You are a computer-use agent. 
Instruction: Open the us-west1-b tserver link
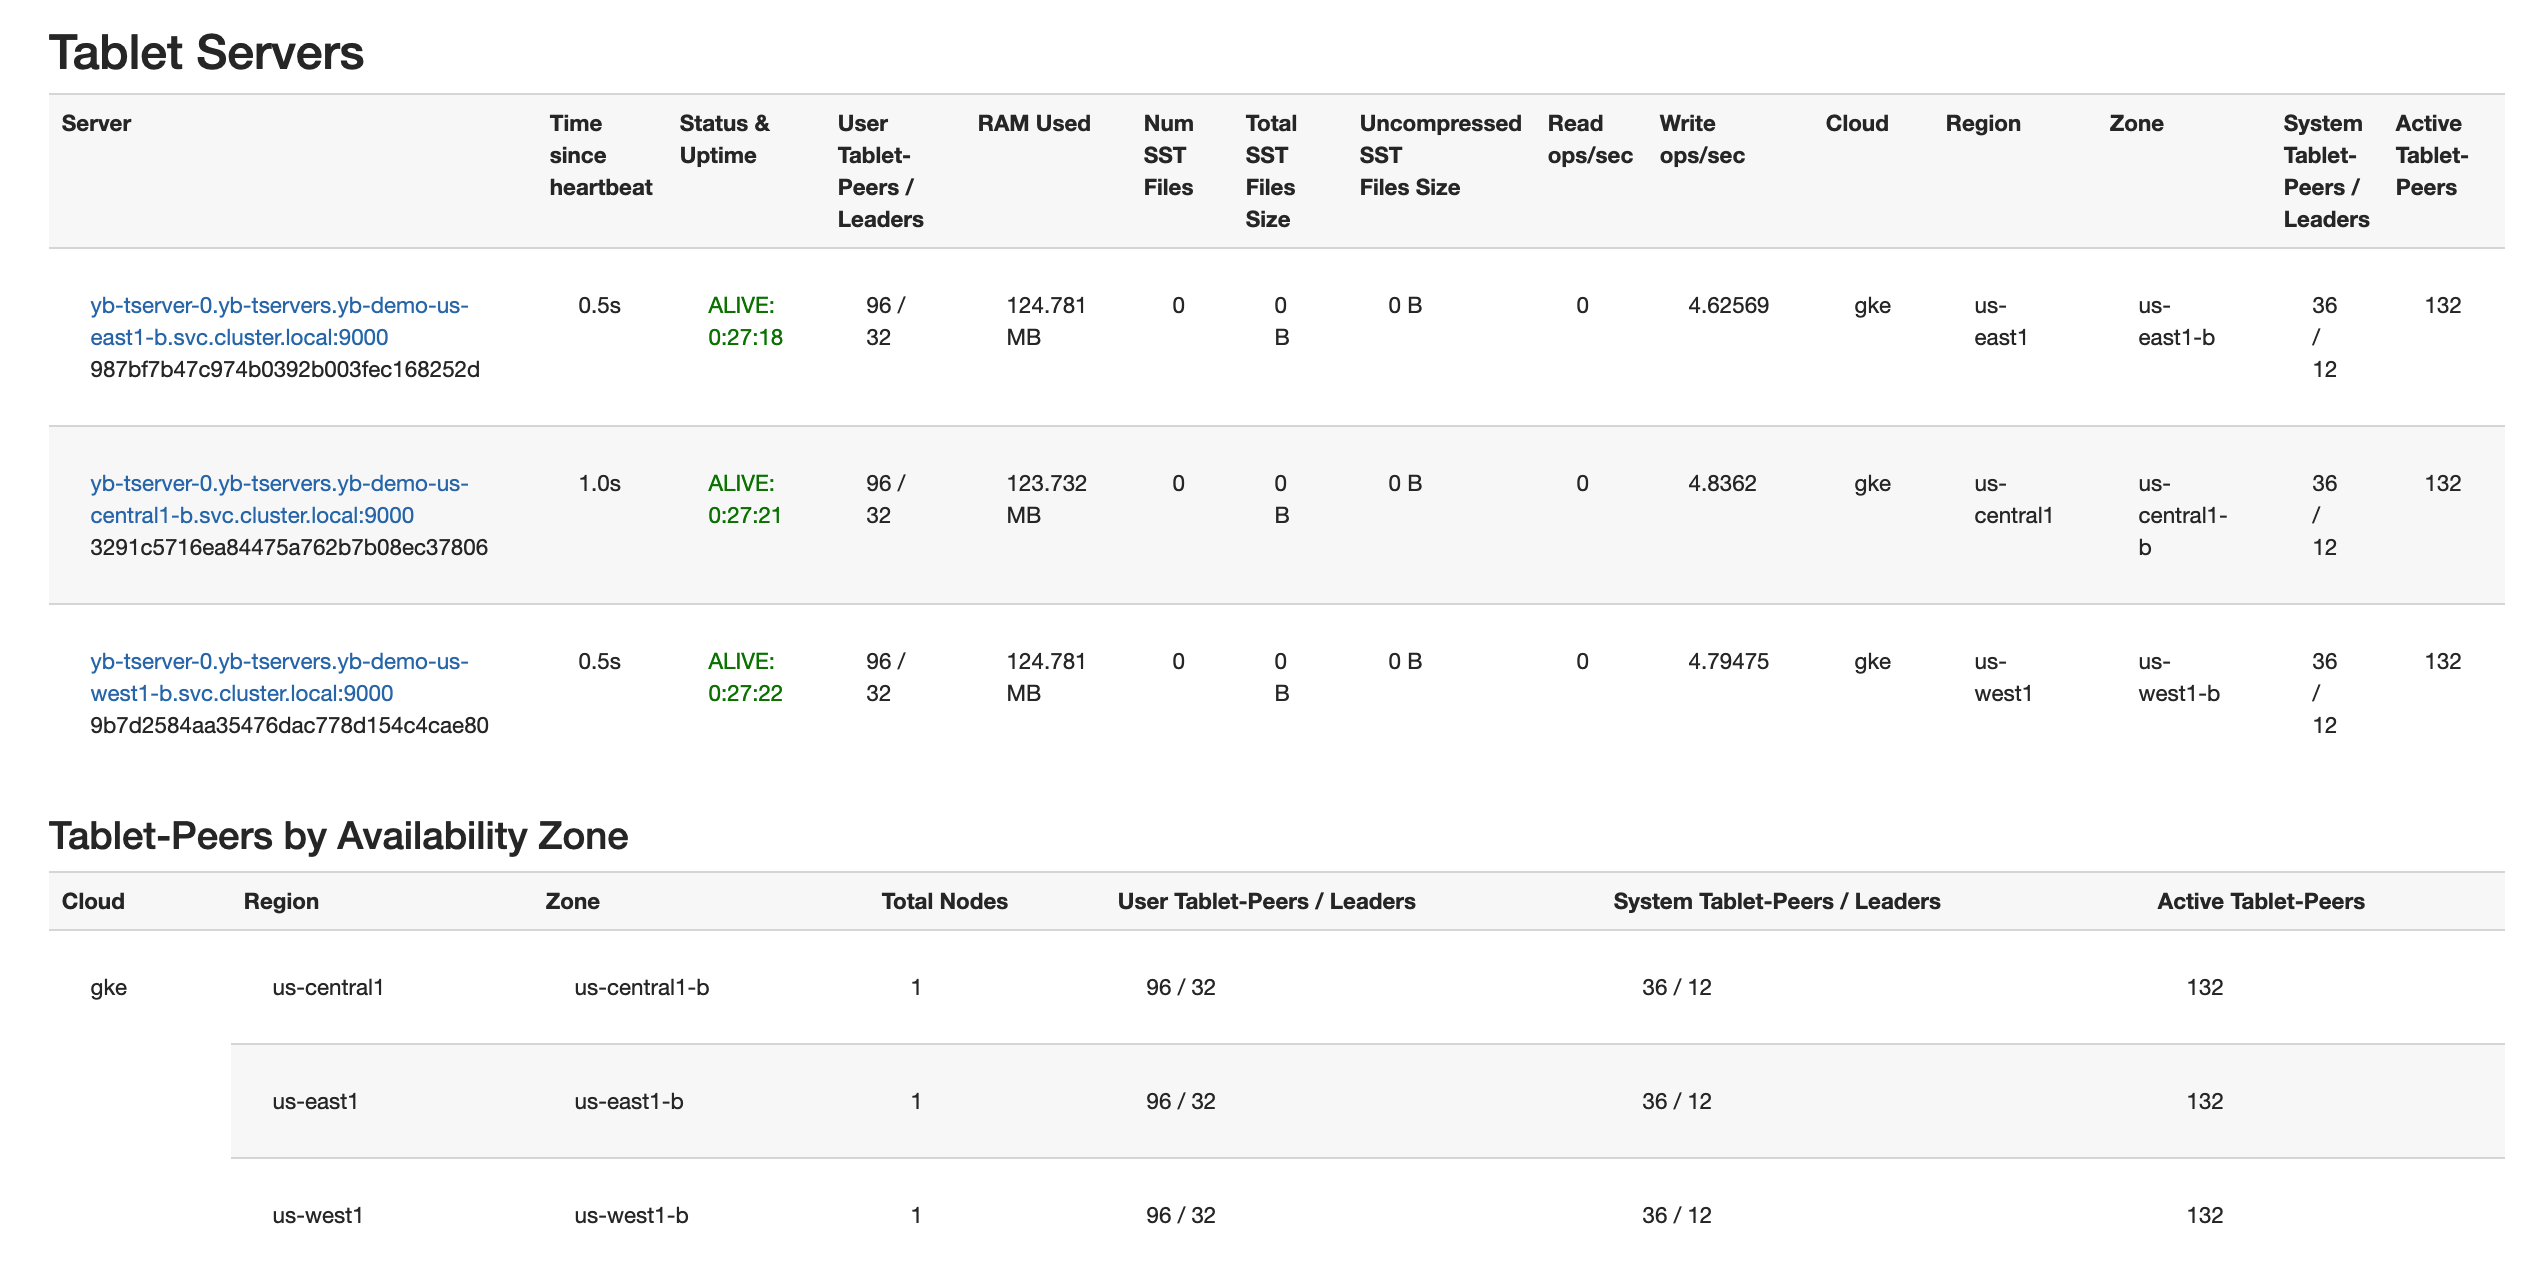pyautogui.click(x=278, y=677)
